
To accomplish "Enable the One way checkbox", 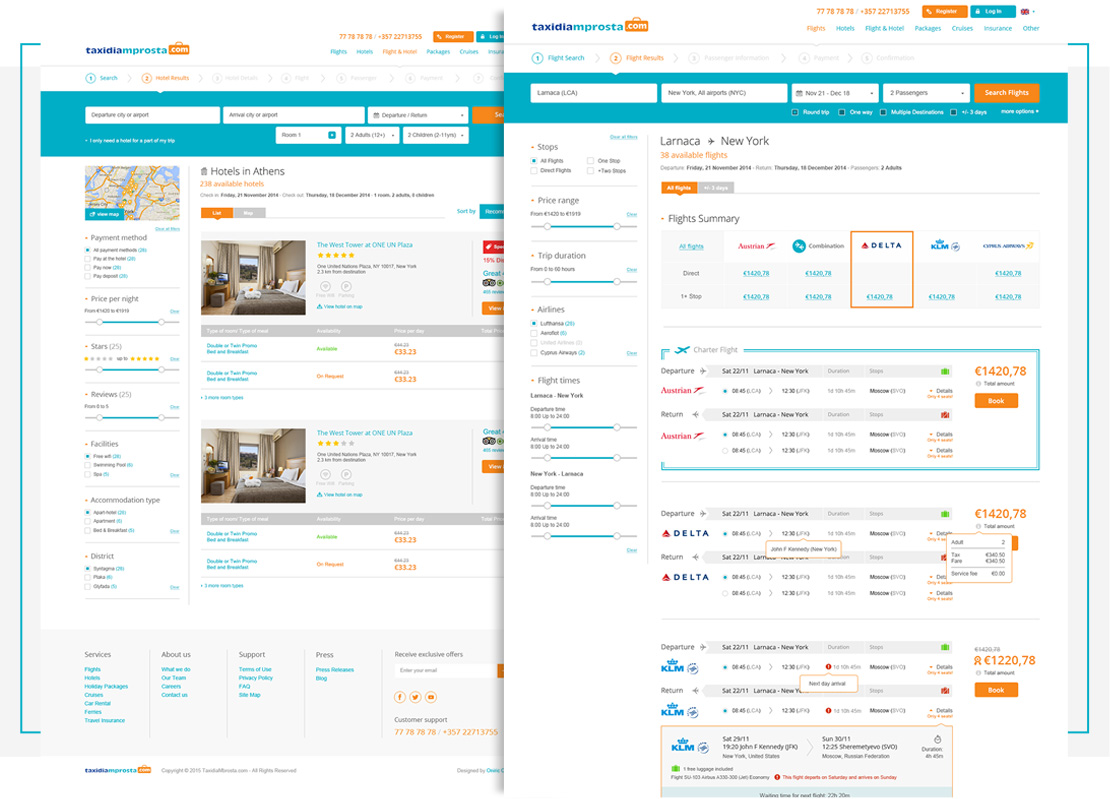I will (842, 112).
